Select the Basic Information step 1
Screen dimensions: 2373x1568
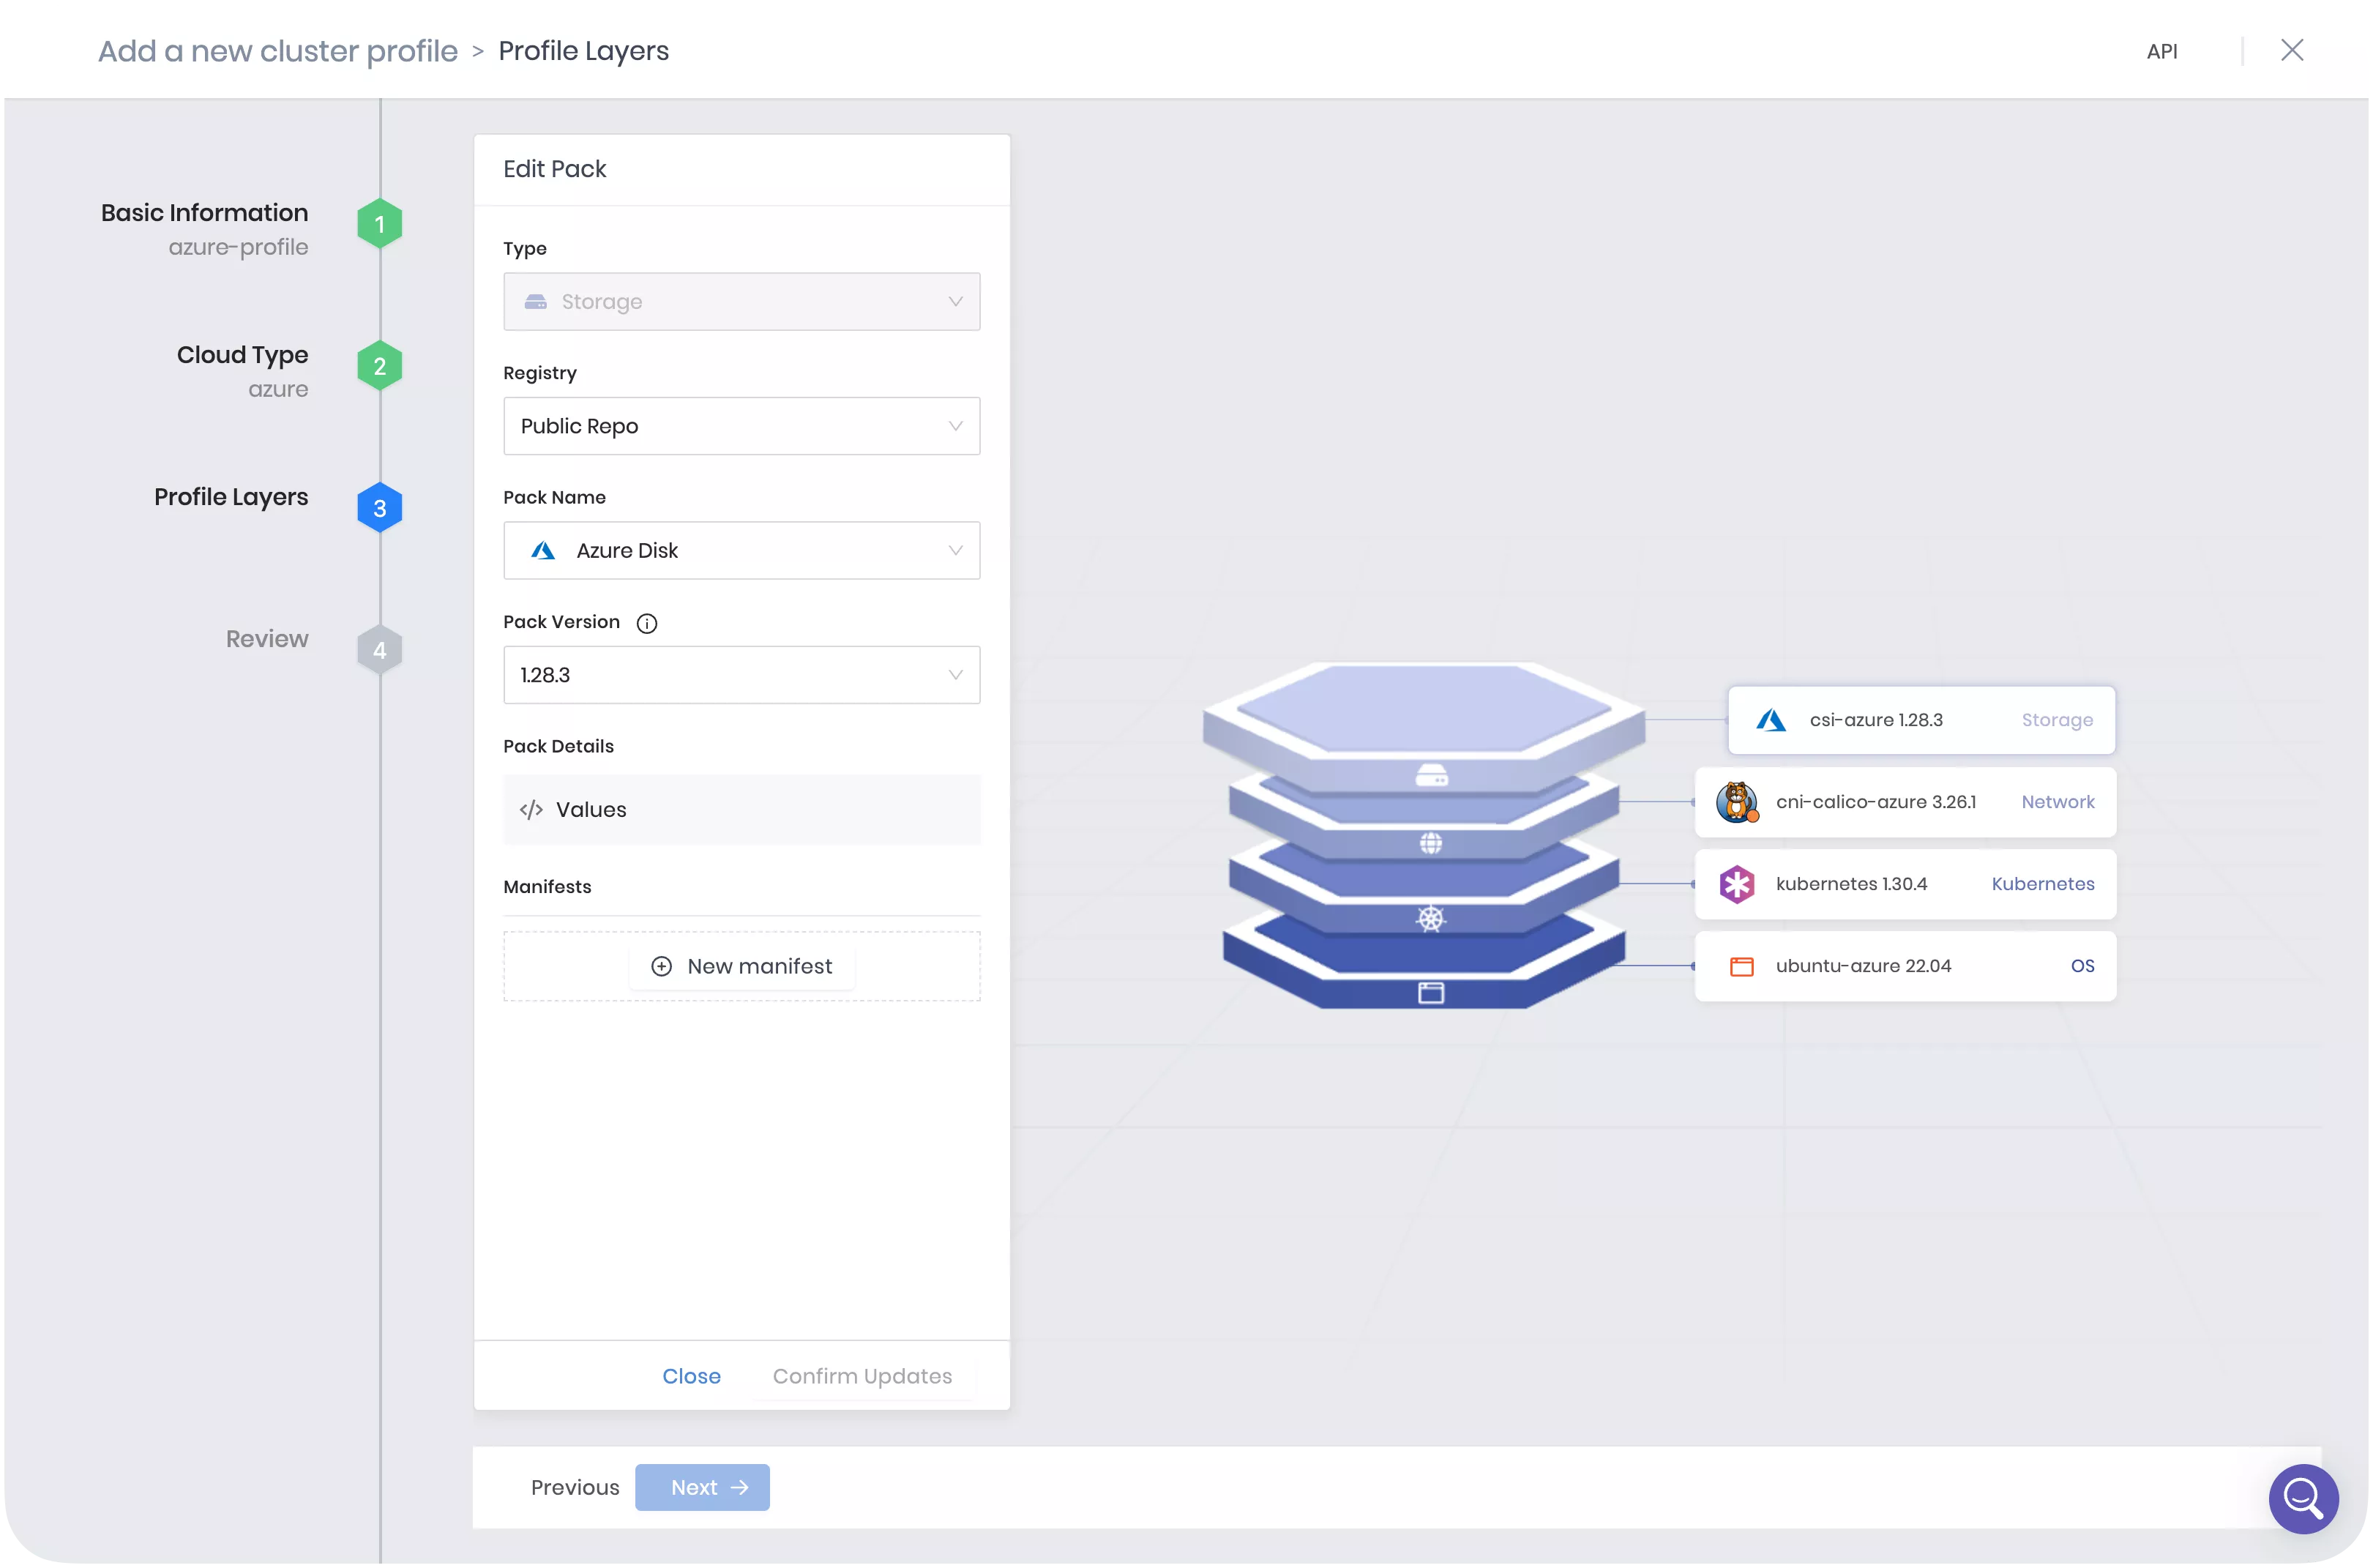coord(376,224)
